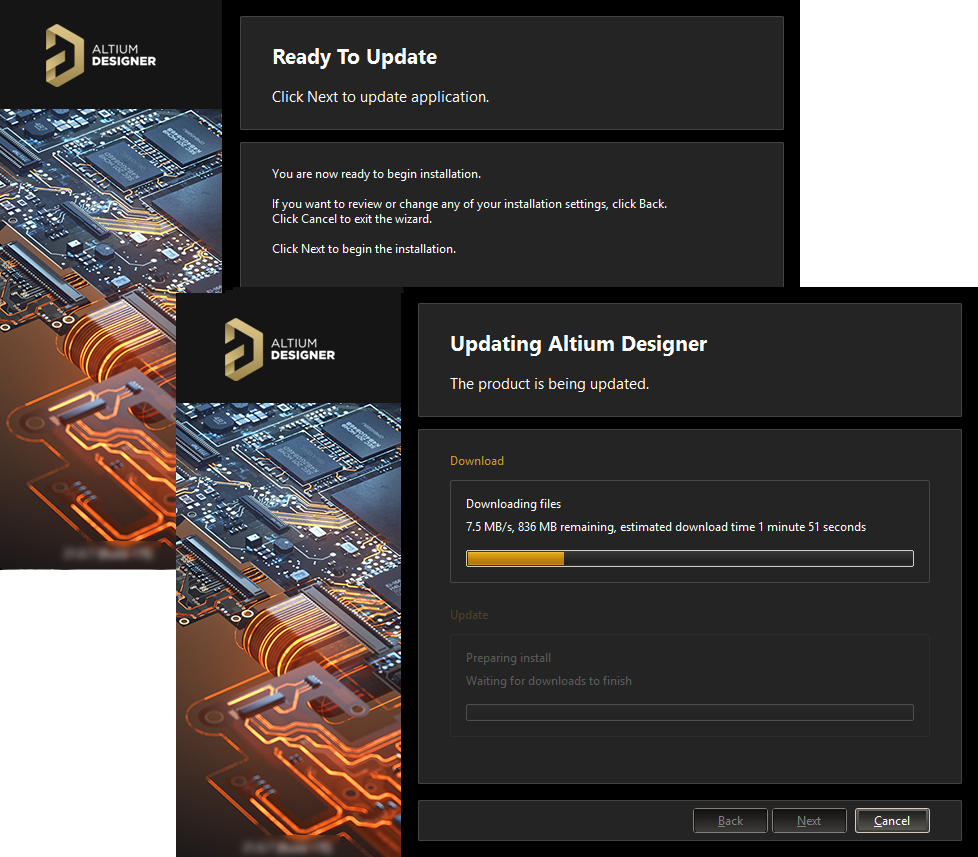Click the Ready To Update heading
The width and height of the screenshot is (978, 857).
(354, 57)
